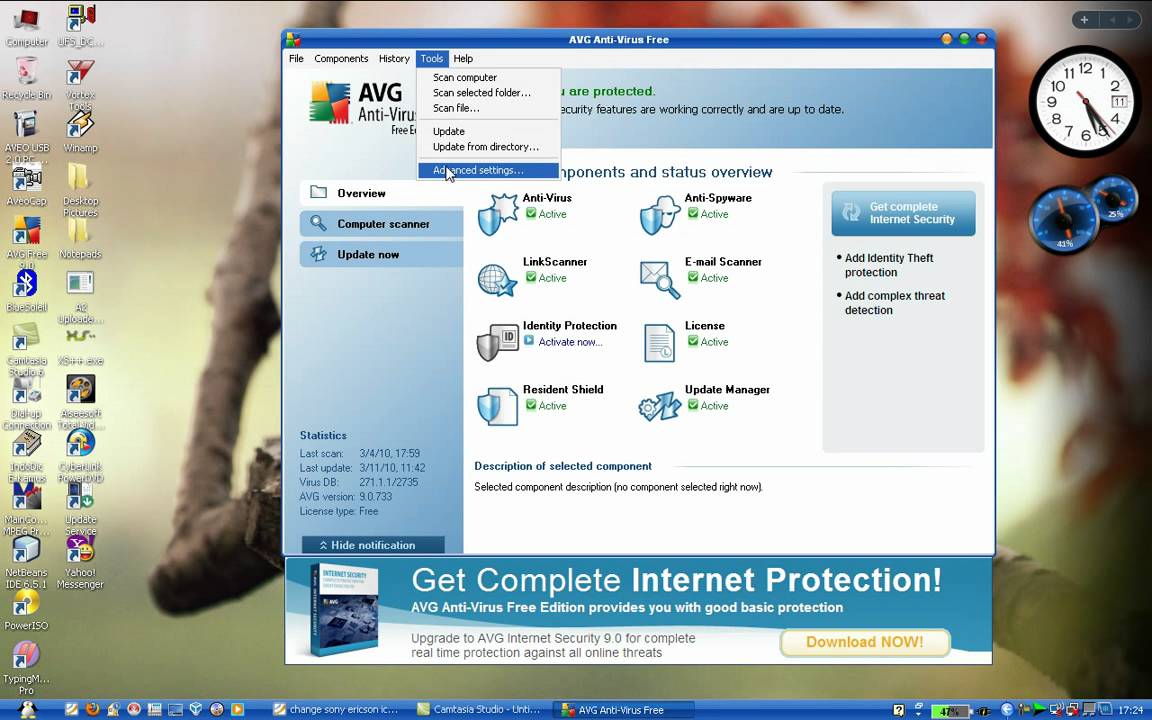Choose Scan computer from Tools menu
Screen dimensions: 1152x720
pyautogui.click(x=489, y=77)
